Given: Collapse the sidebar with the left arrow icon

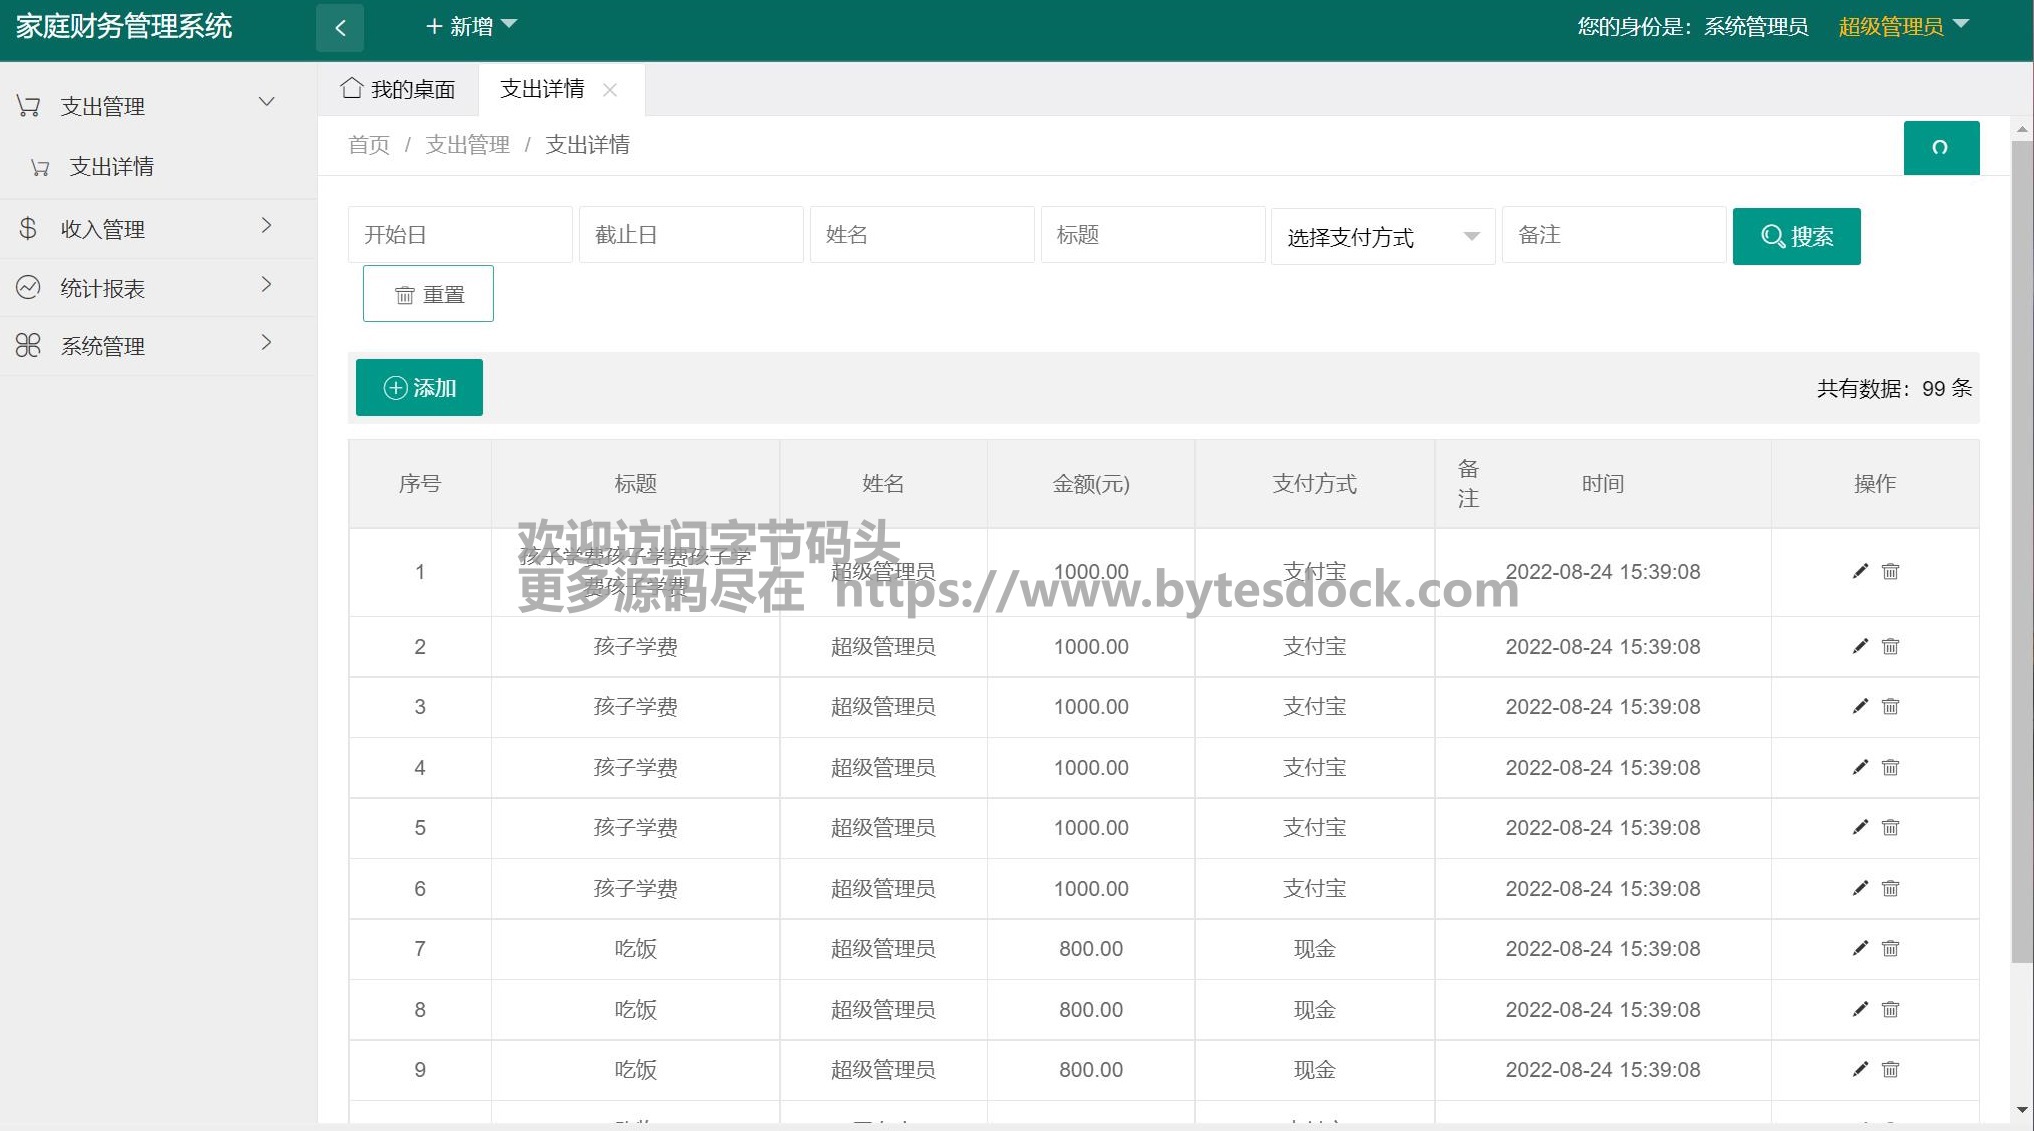Looking at the screenshot, I should (x=340, y=27).
